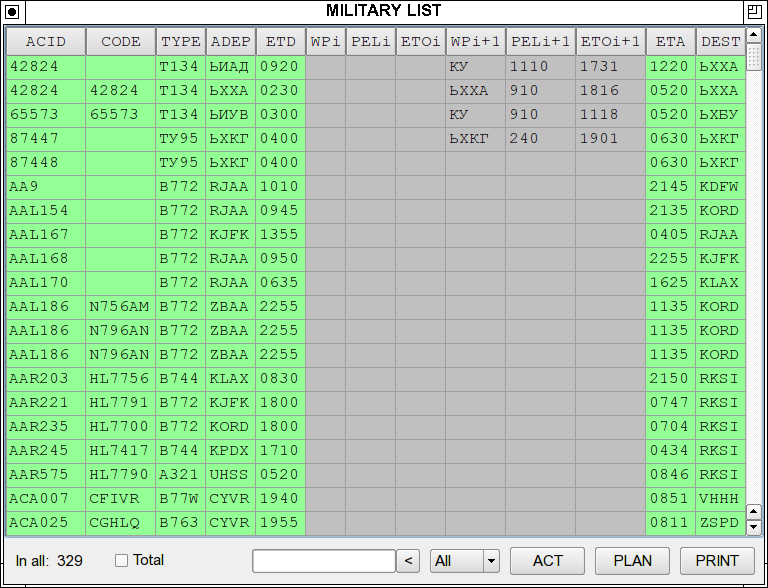The width and height of the screenshot is (768, 588).
Task: Open the All filter dropdown
Action: [x=465, y=561]
